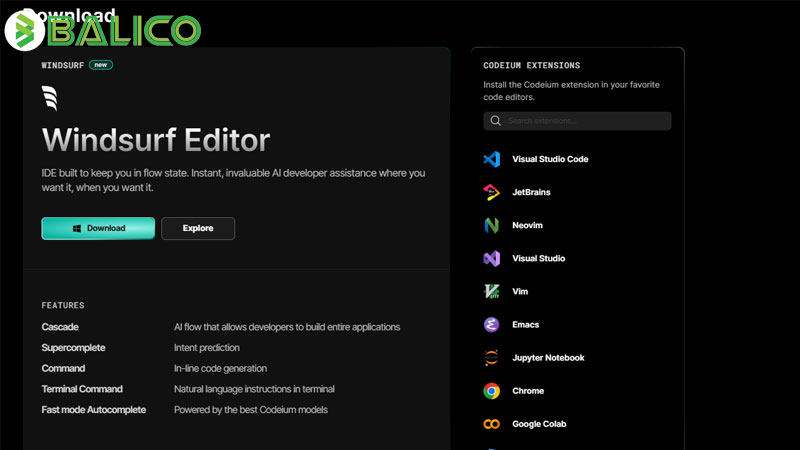Open the Jupyter Notebook extension link

(x=548, y=358)
